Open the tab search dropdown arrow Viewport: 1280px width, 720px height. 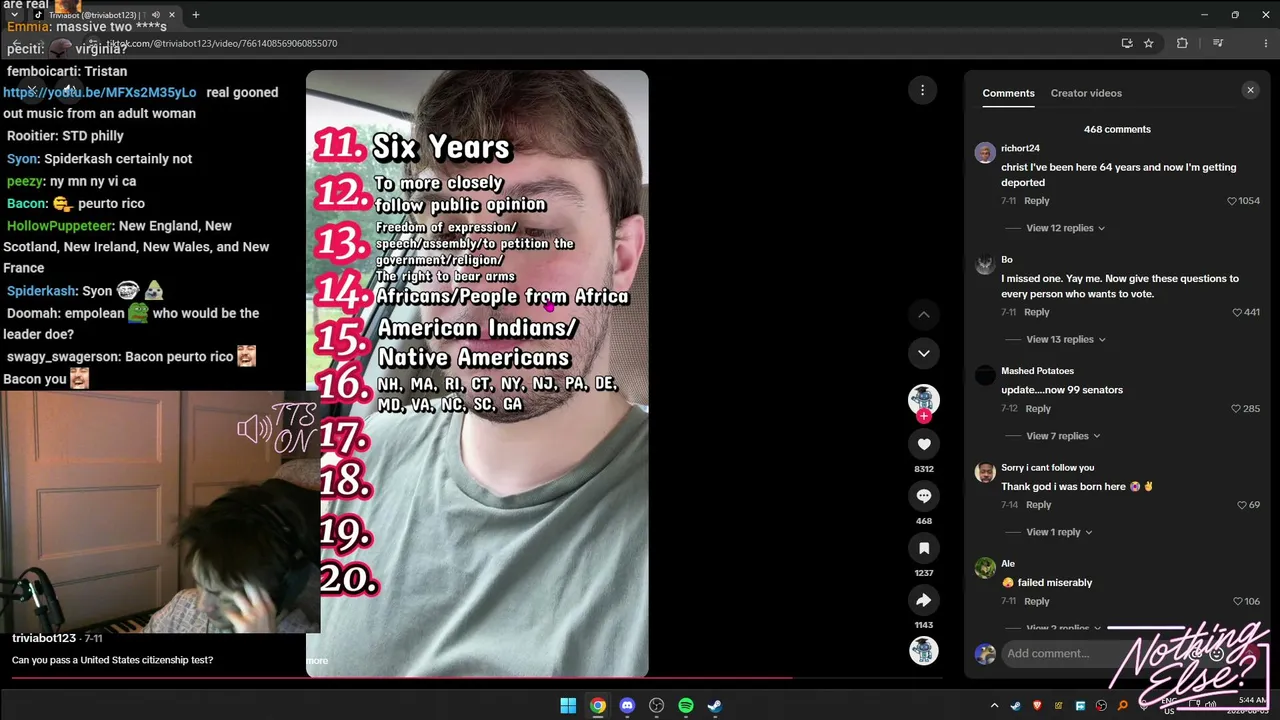point(14,15)
